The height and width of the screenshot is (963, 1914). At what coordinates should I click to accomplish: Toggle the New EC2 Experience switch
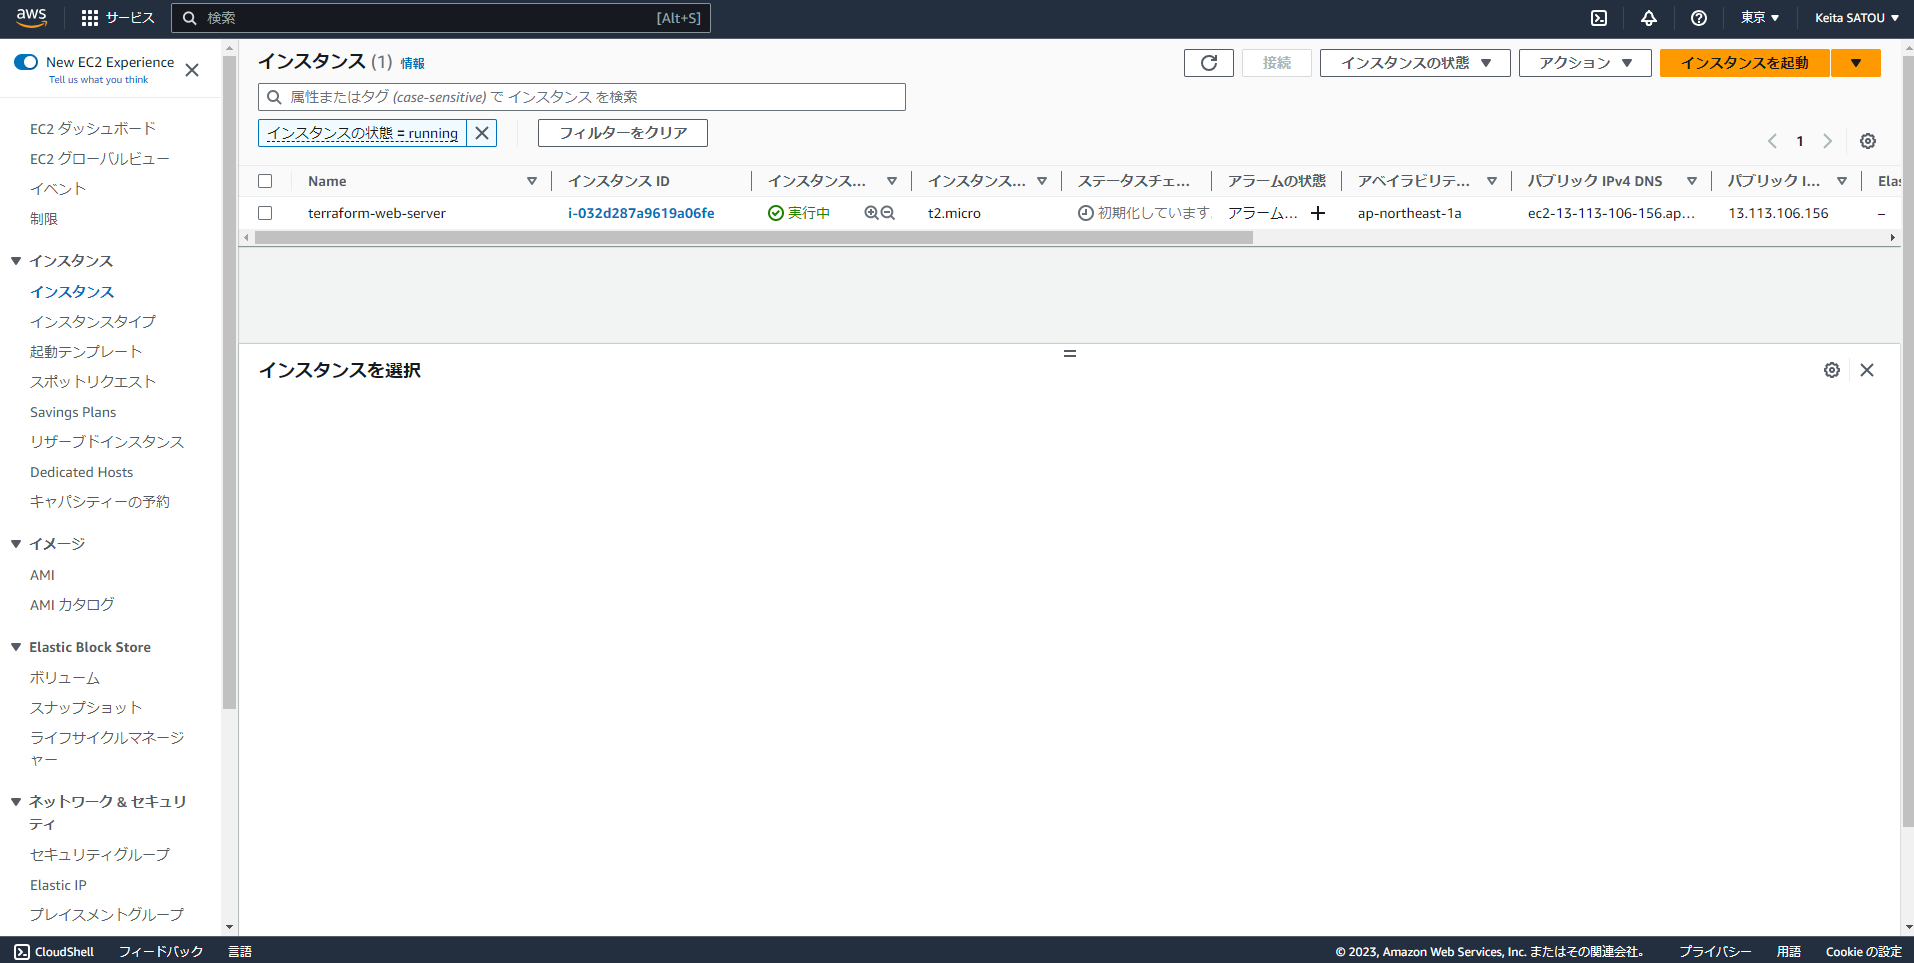[26, 62]
